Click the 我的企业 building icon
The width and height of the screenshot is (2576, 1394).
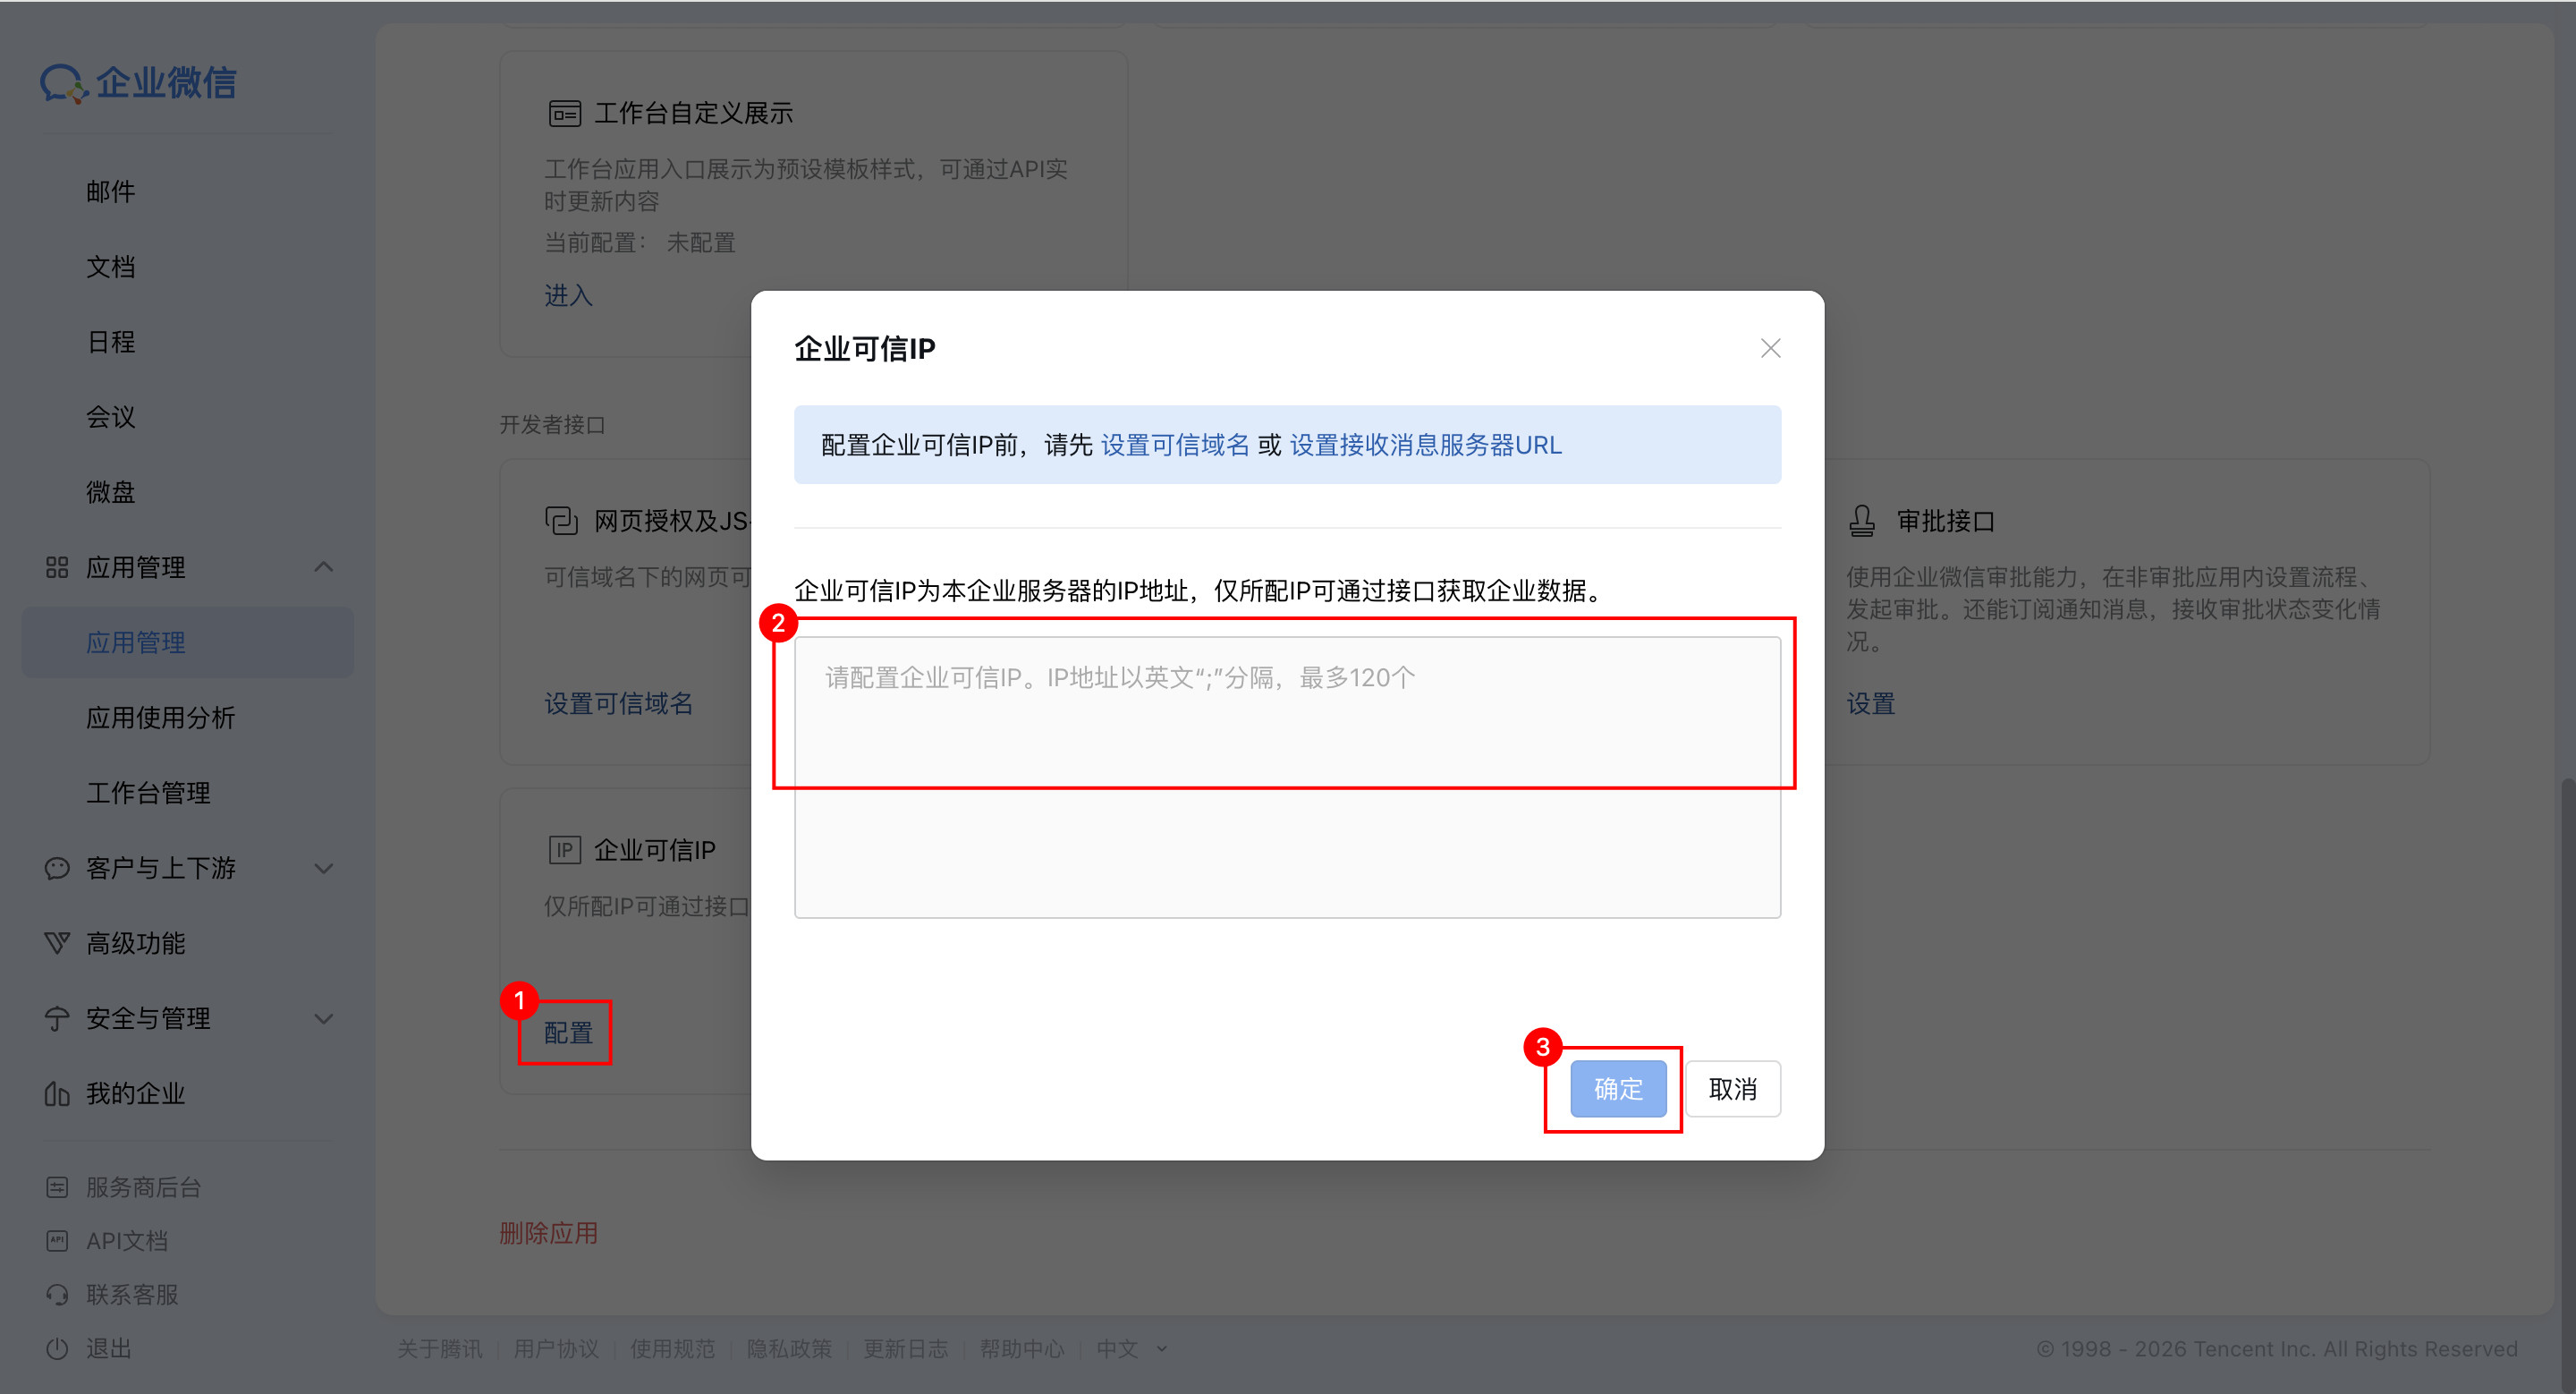[x=57, y=1093]
